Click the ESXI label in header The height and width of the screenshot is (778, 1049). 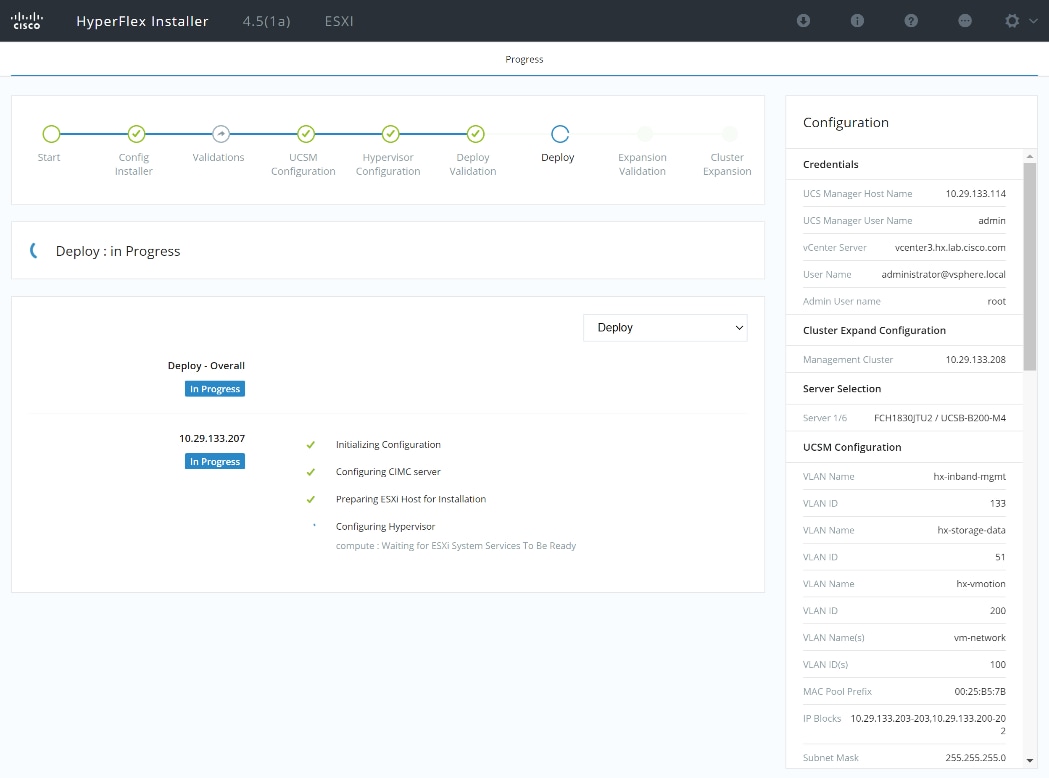pos(339,21)
